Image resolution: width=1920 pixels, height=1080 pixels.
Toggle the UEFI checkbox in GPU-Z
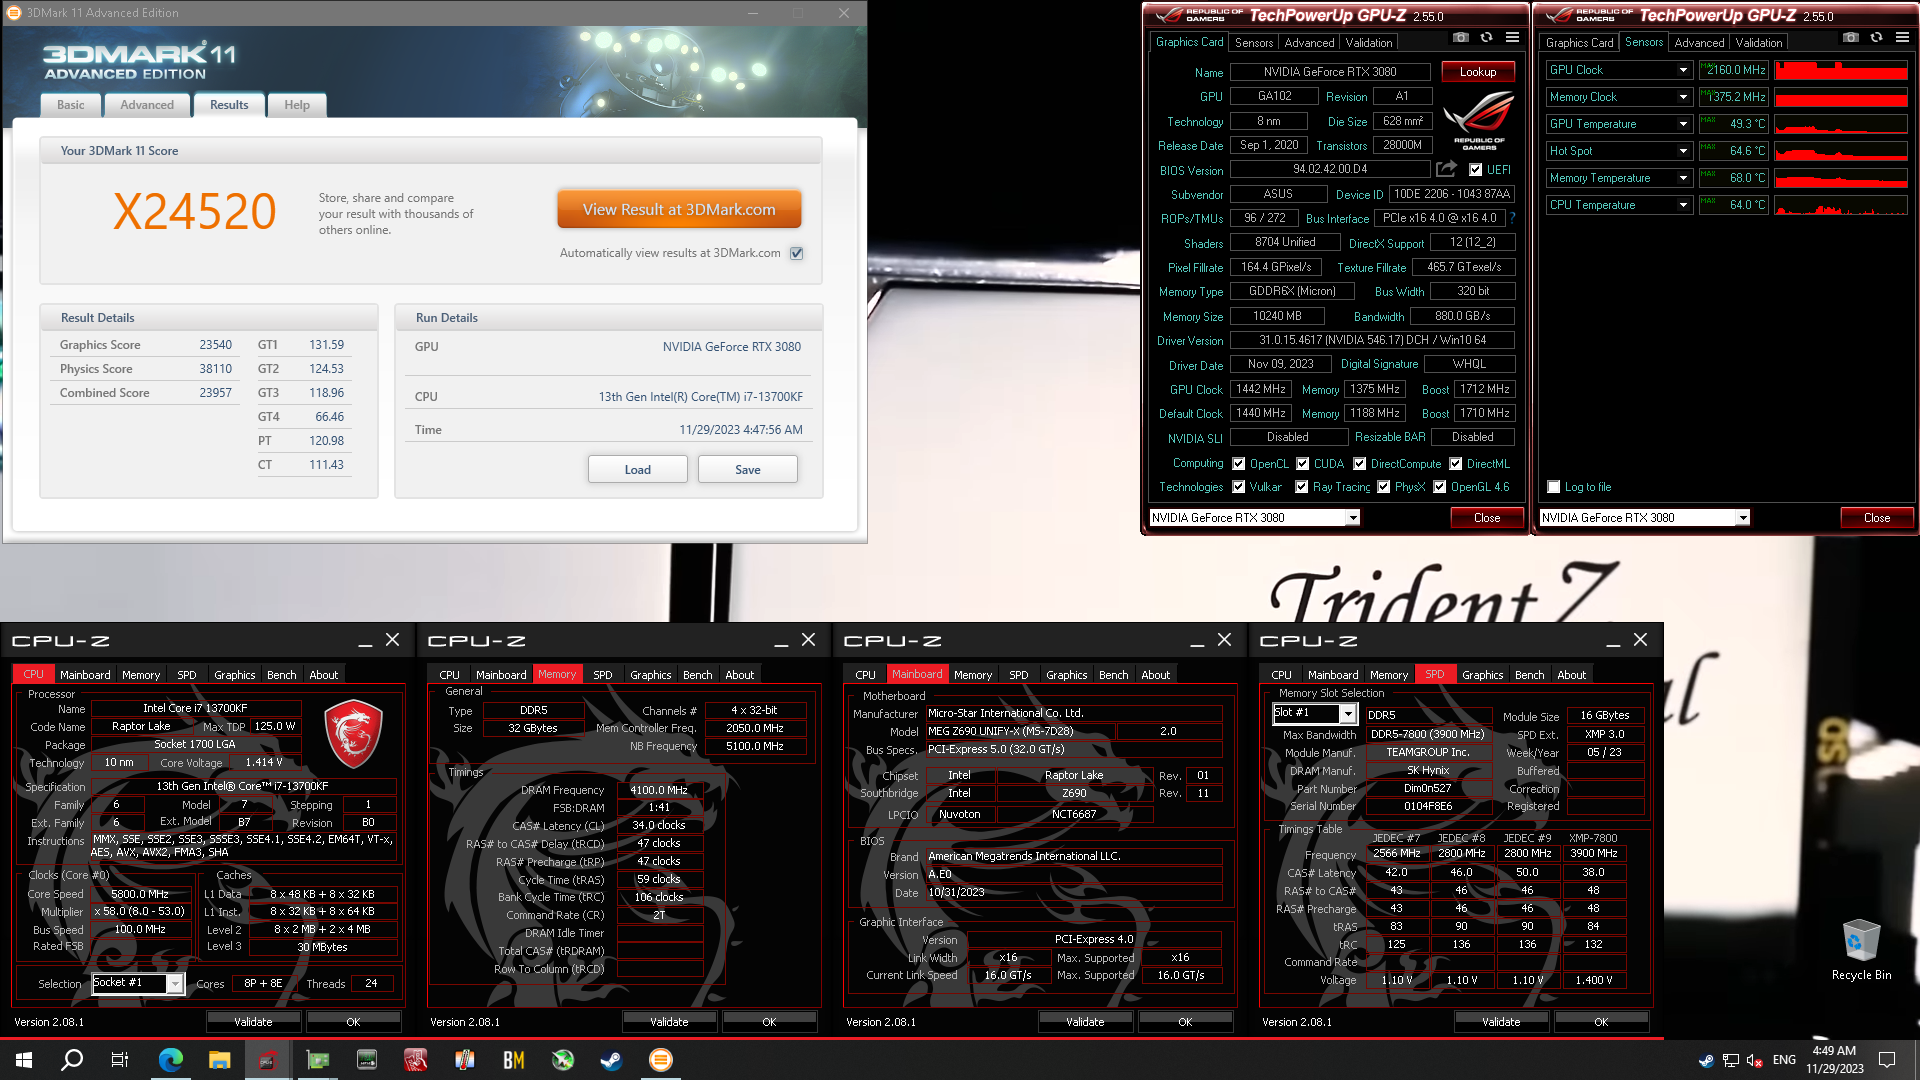[x=1475, y=170]
